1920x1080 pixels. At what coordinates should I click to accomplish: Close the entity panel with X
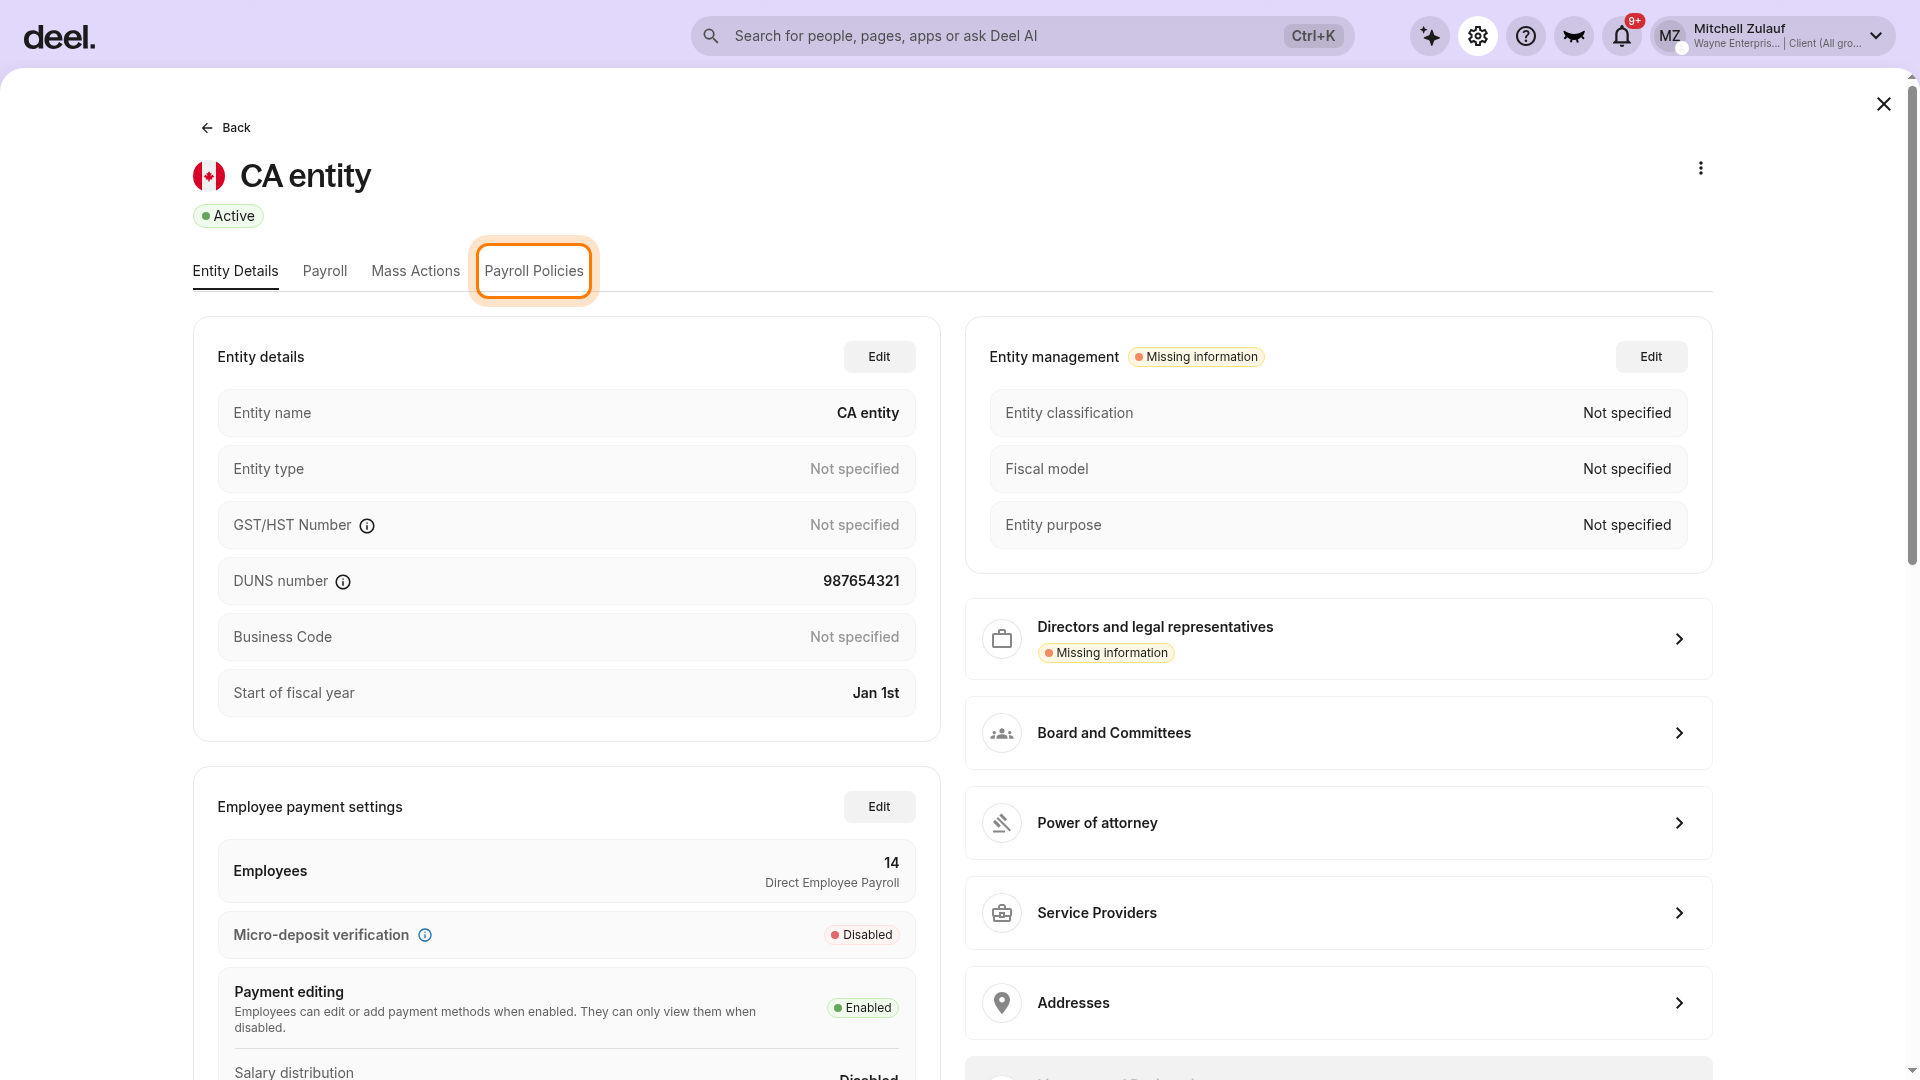(x=1884, y=104)
